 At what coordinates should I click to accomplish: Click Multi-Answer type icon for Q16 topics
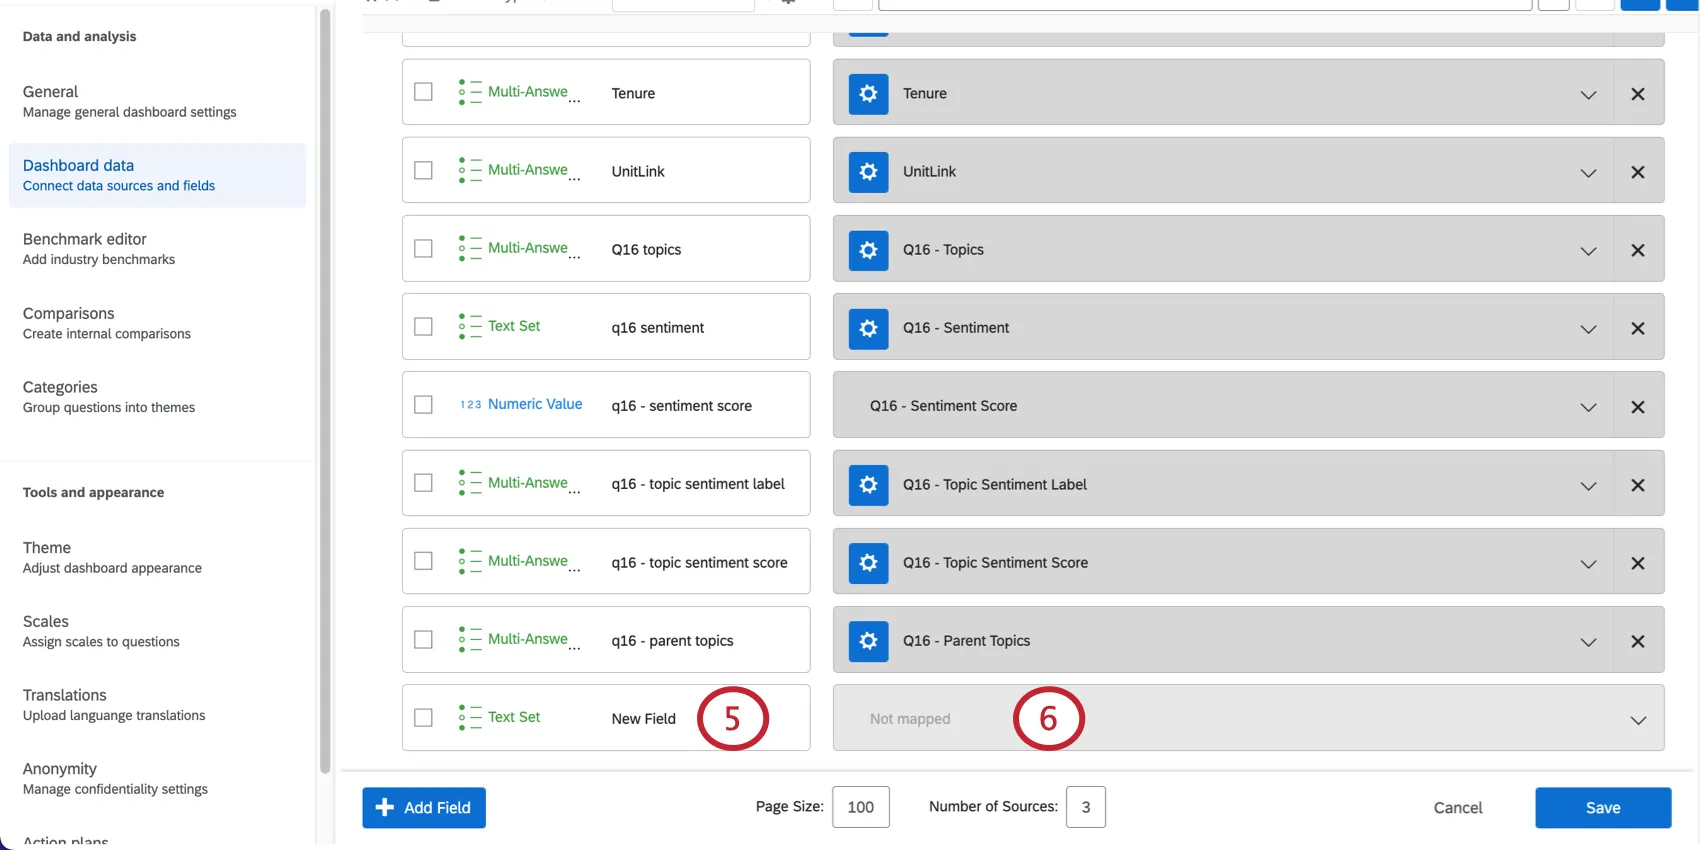[x=469, y=248]
